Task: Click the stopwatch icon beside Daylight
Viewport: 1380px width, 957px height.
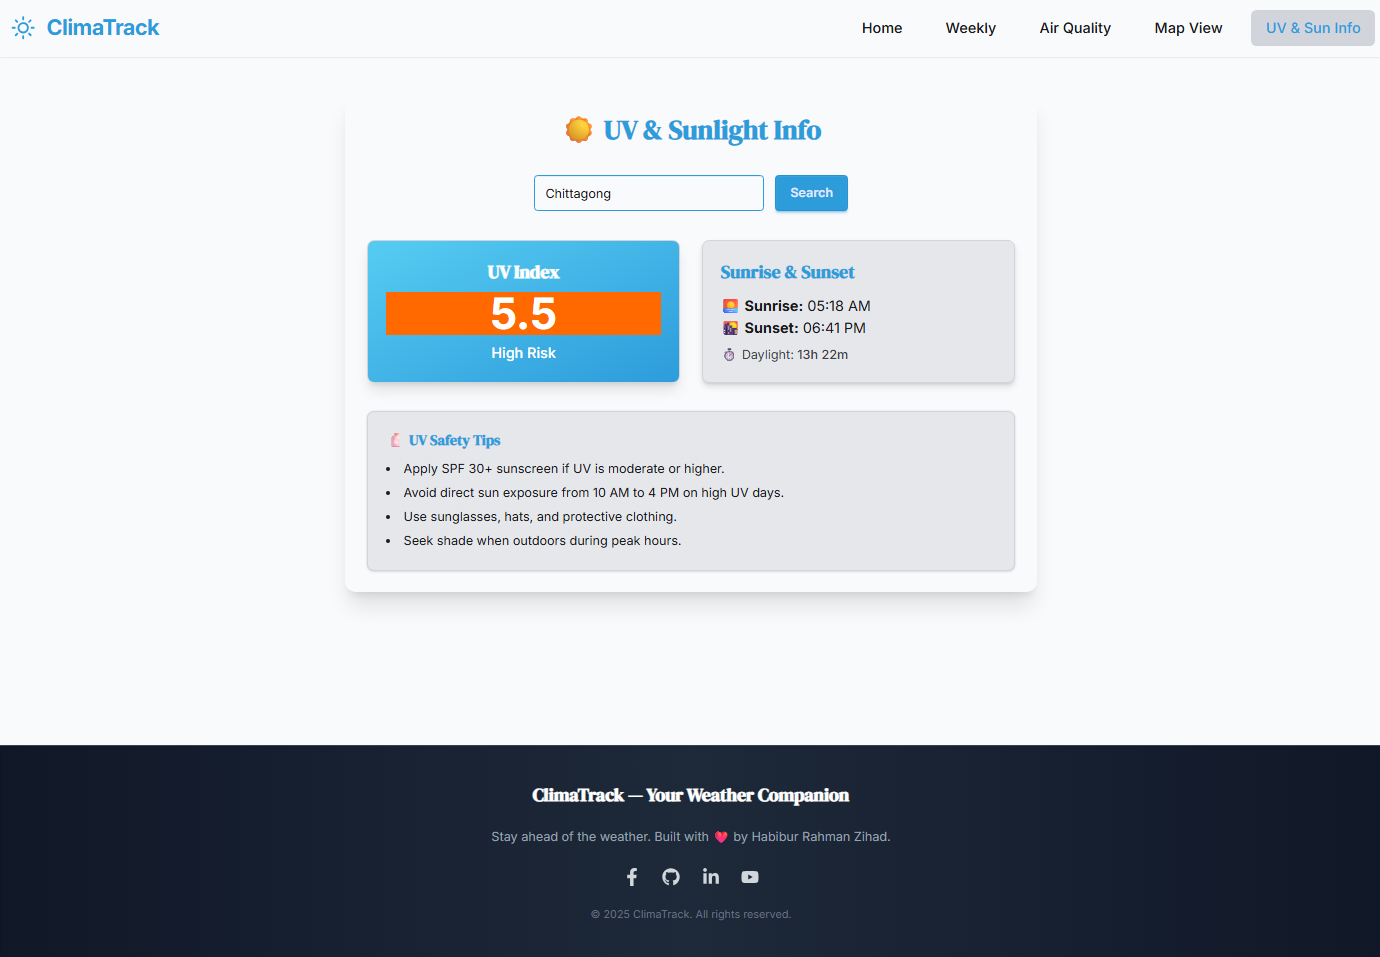Action: (x=729, y=355)
